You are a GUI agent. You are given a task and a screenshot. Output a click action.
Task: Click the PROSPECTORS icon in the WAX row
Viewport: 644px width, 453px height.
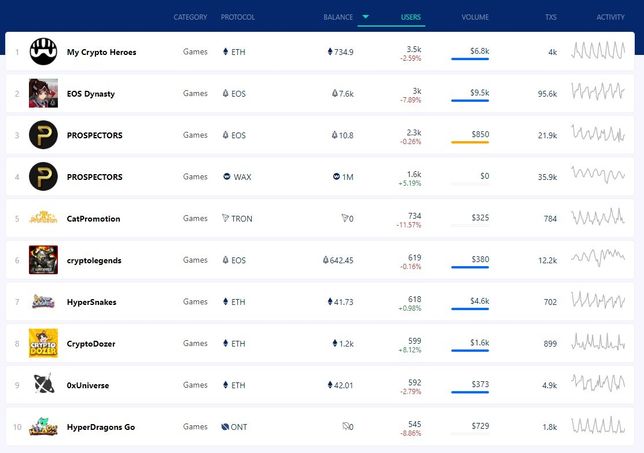pyautogui.click(x=43, y=177)
